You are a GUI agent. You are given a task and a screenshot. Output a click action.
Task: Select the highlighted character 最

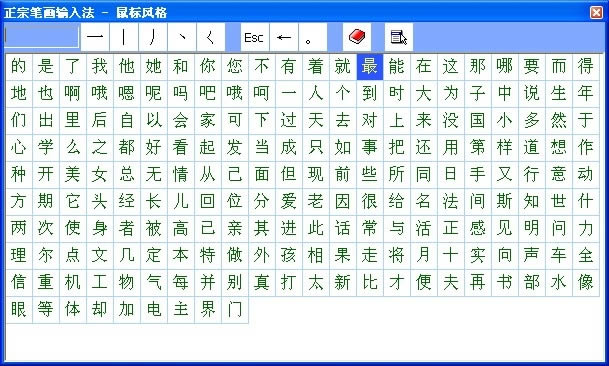coord(370,67)
